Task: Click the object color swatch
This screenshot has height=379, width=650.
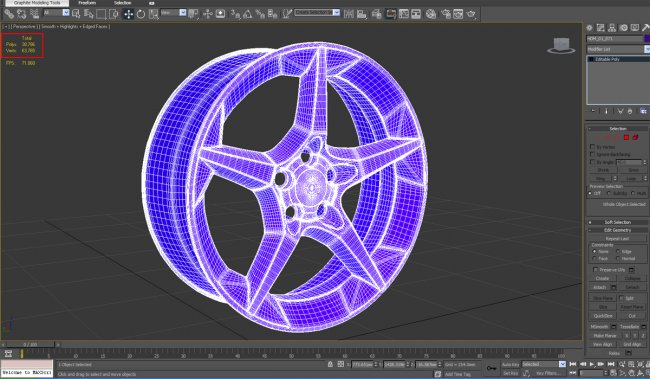Action: tap(647, 39)
